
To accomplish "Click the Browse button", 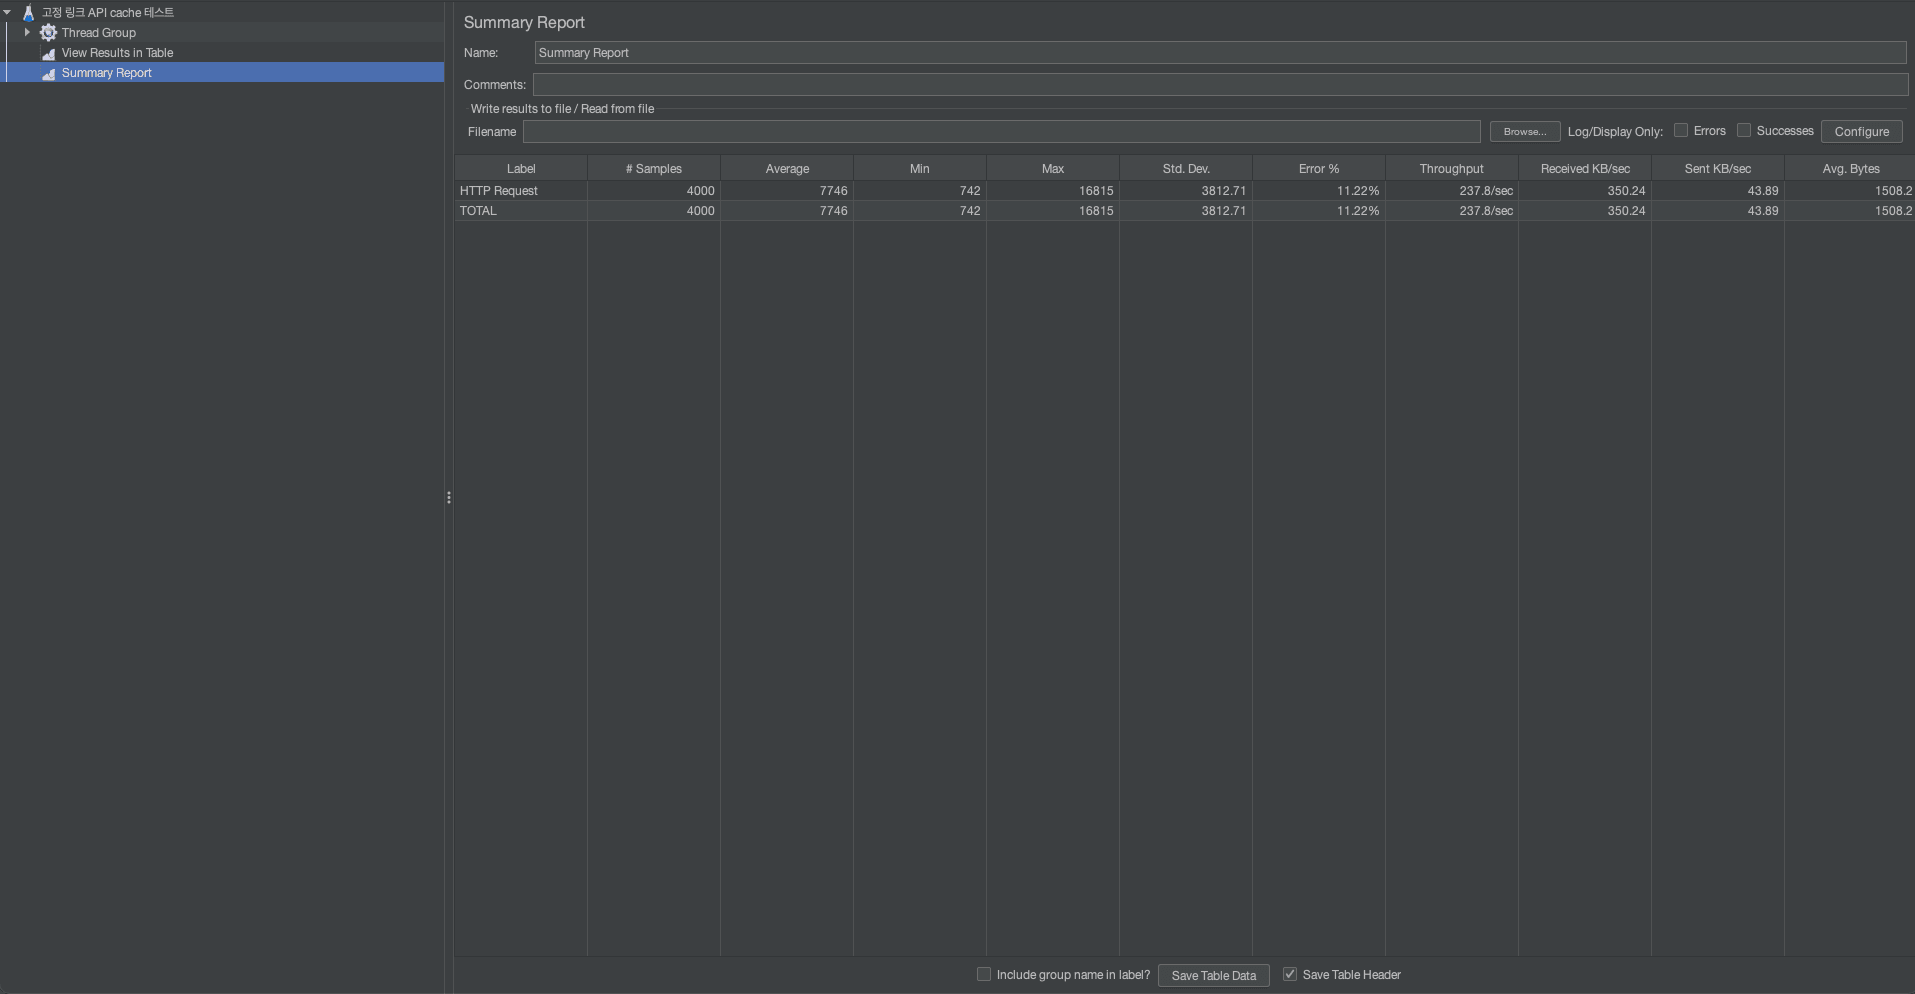I will 1524,131.
